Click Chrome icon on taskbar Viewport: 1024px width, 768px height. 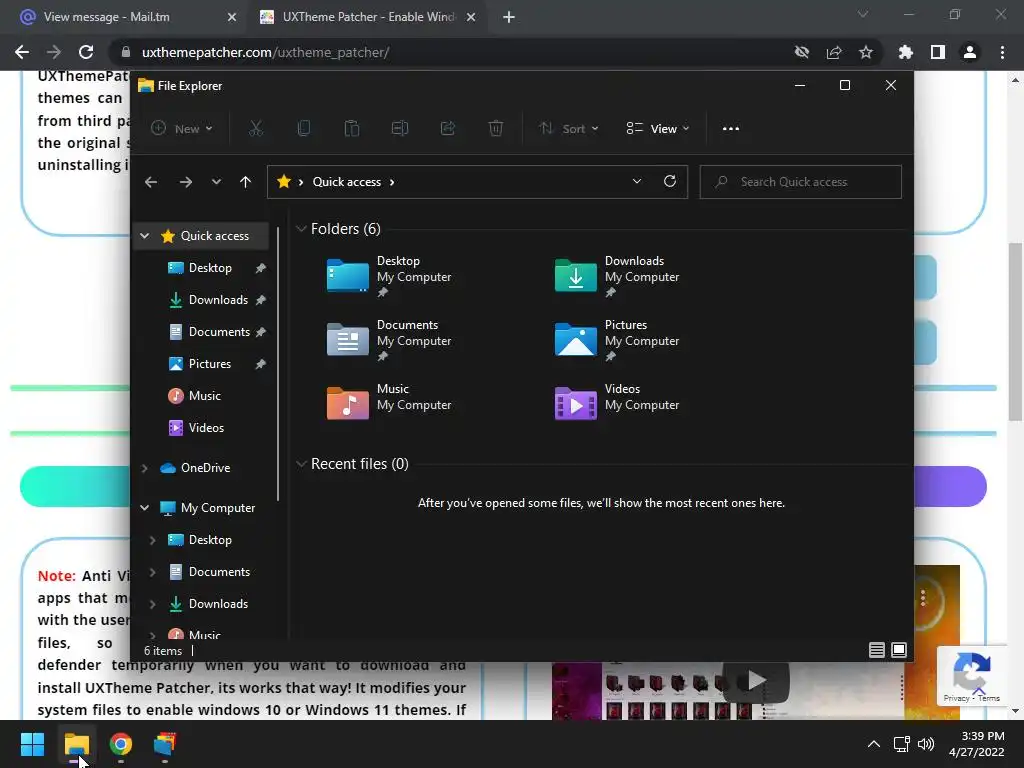point(121,744)
